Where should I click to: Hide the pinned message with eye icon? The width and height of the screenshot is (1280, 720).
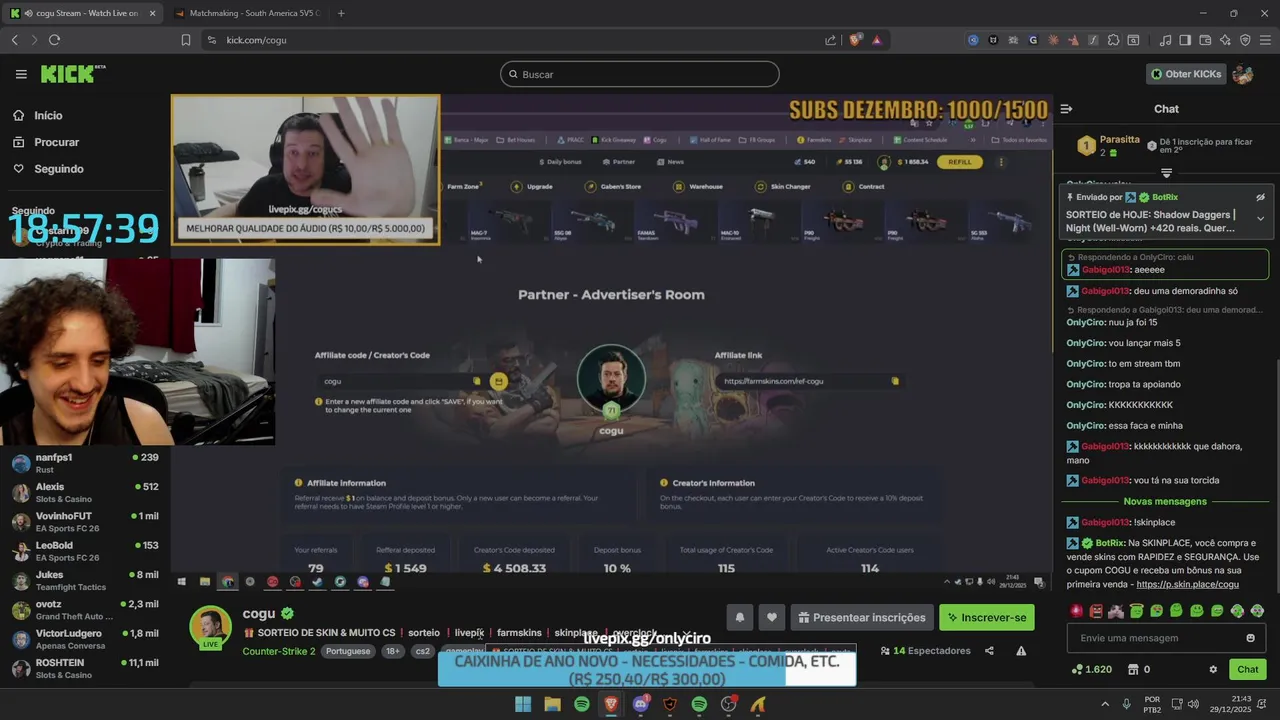pos(1260,198)
